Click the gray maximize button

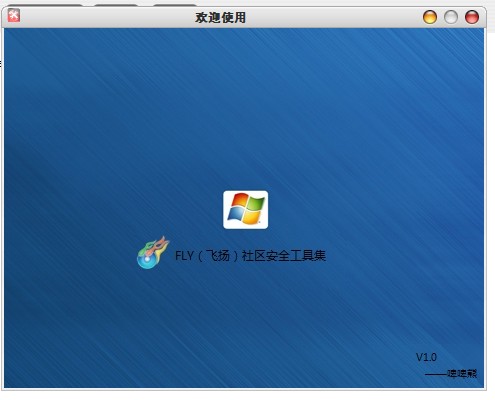(451, 17)
